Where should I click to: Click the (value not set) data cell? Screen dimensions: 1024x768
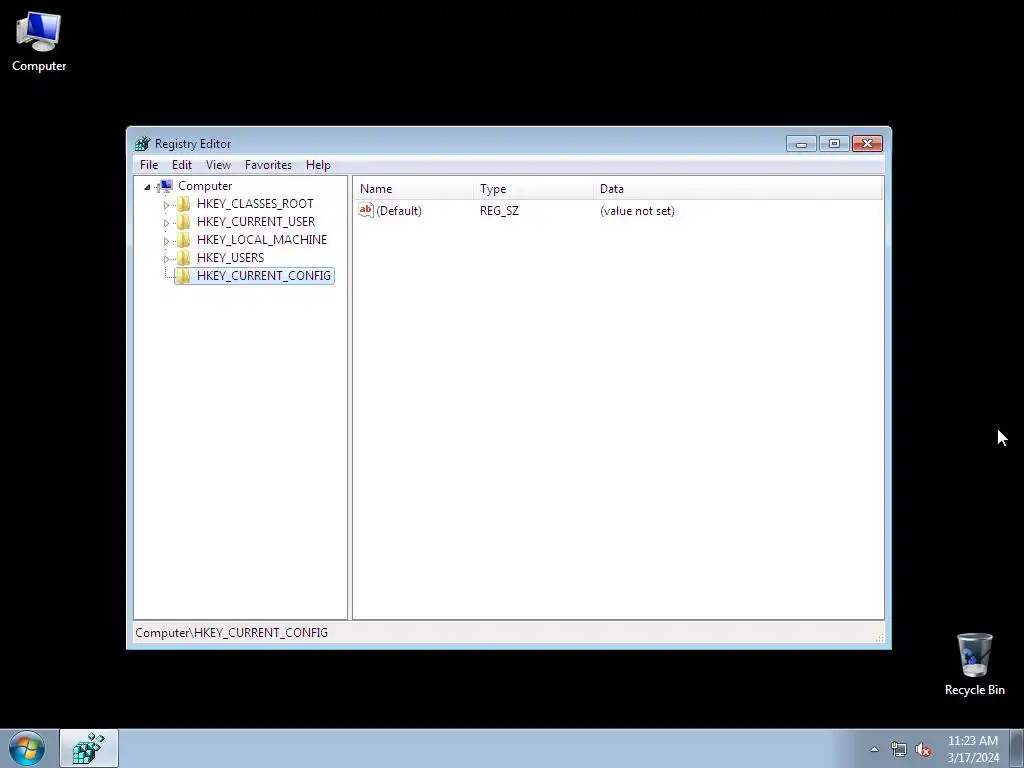tap(637, 211)
